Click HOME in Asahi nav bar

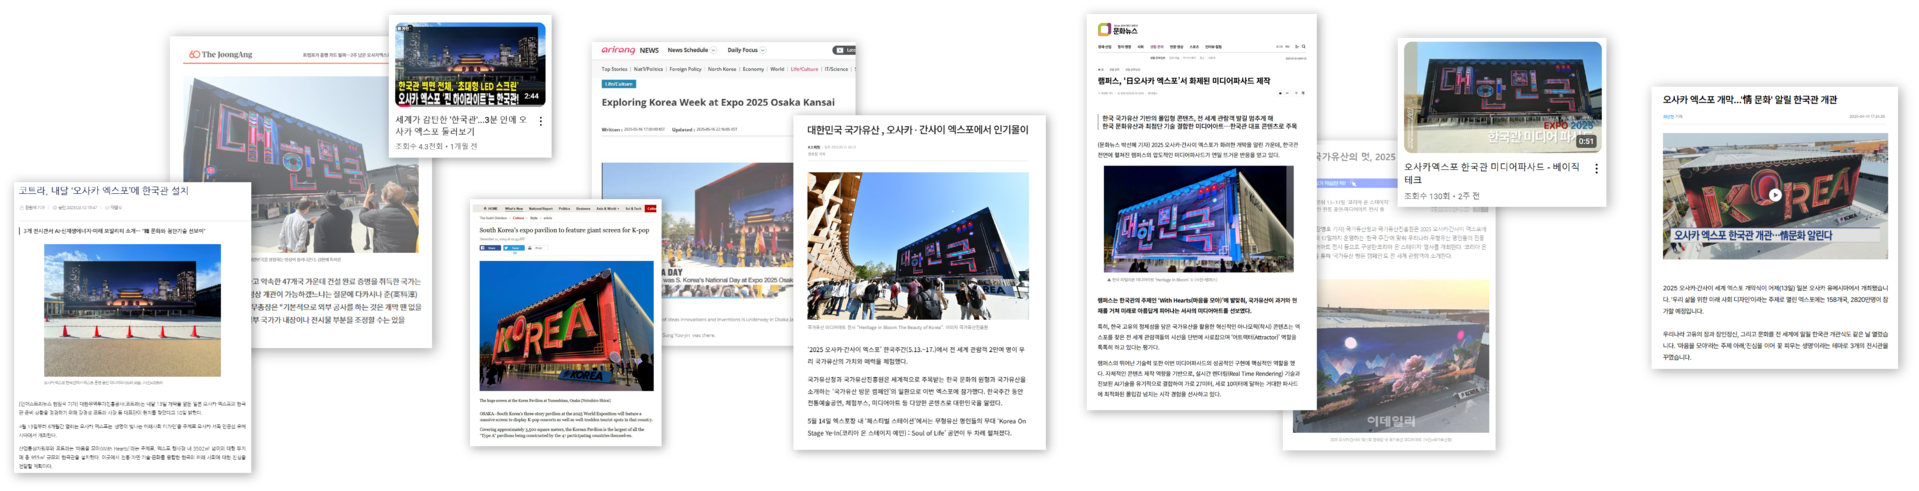coord(490,209)
